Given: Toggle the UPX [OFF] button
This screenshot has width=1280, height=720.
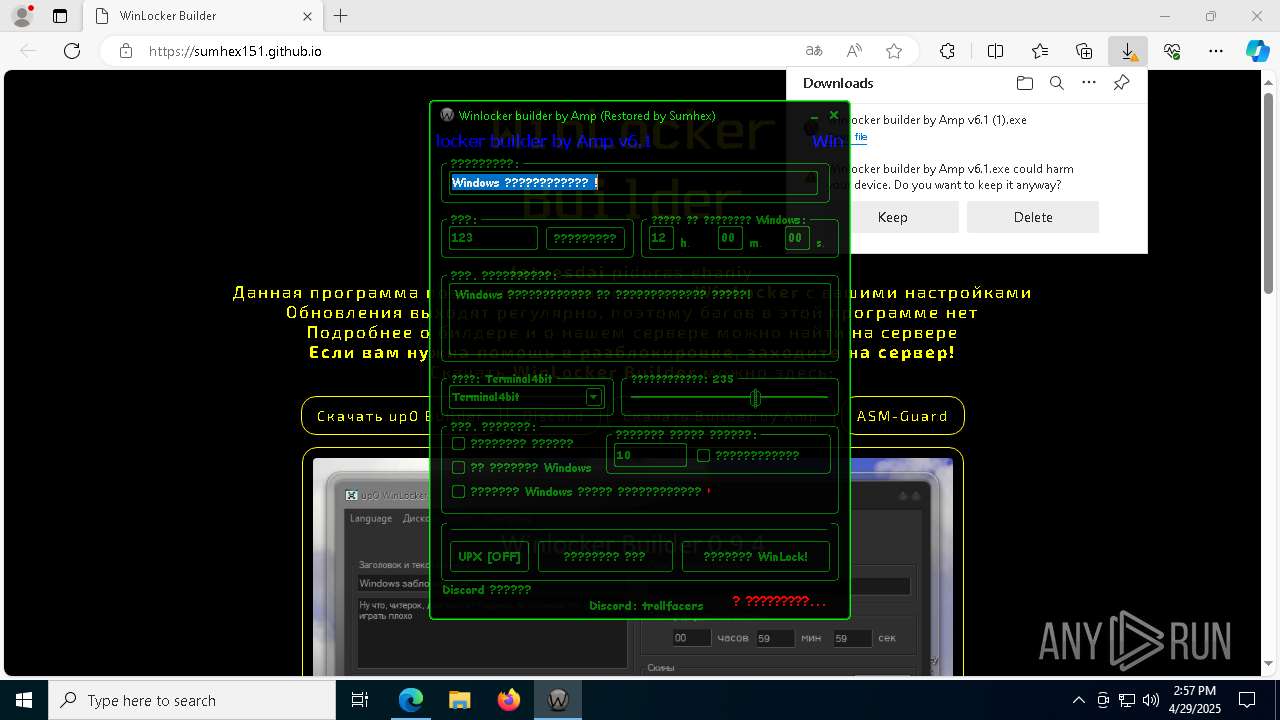Looking at the screenshot, I should pos(489,556).
